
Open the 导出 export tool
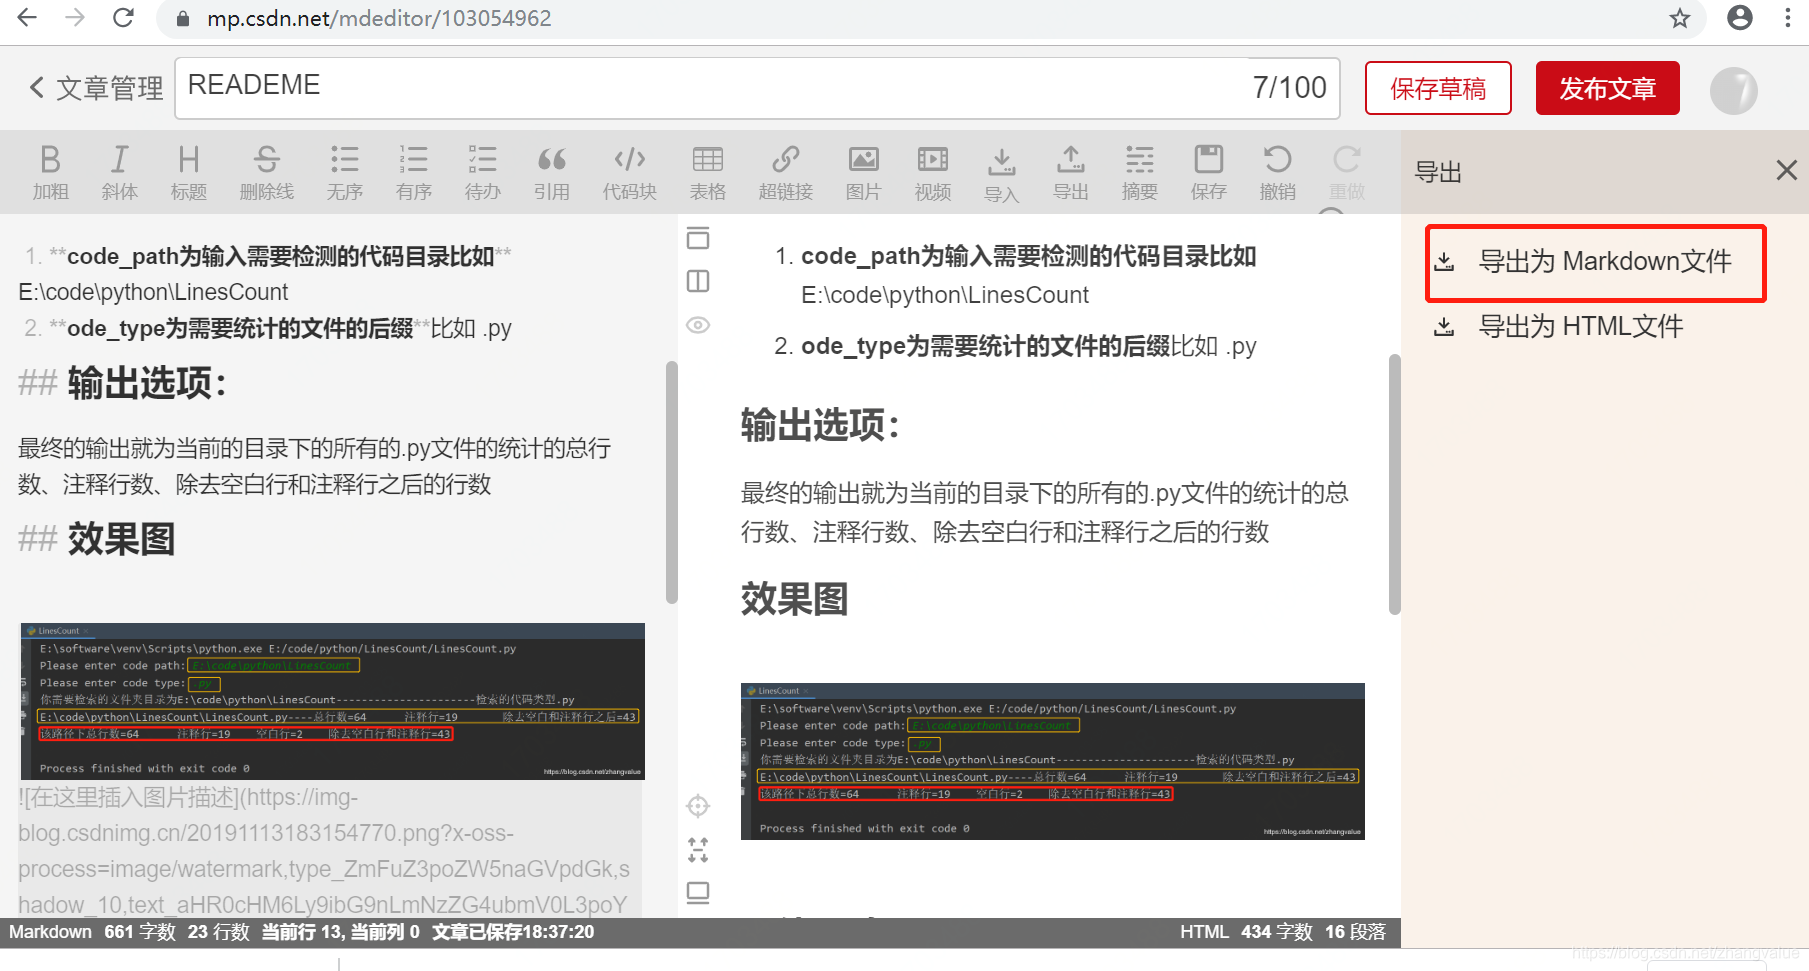pyautogui.click(x=1071, y=170)
